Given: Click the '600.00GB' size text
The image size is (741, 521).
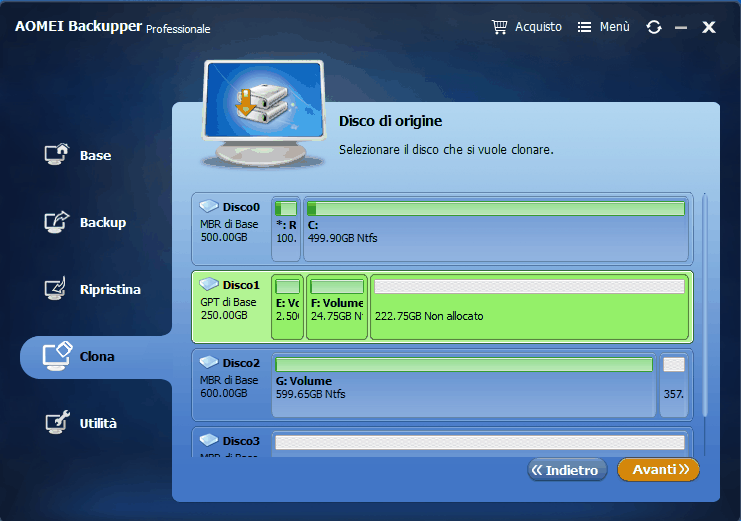Looking at the screenshot, I should click(x=224, y=393).
